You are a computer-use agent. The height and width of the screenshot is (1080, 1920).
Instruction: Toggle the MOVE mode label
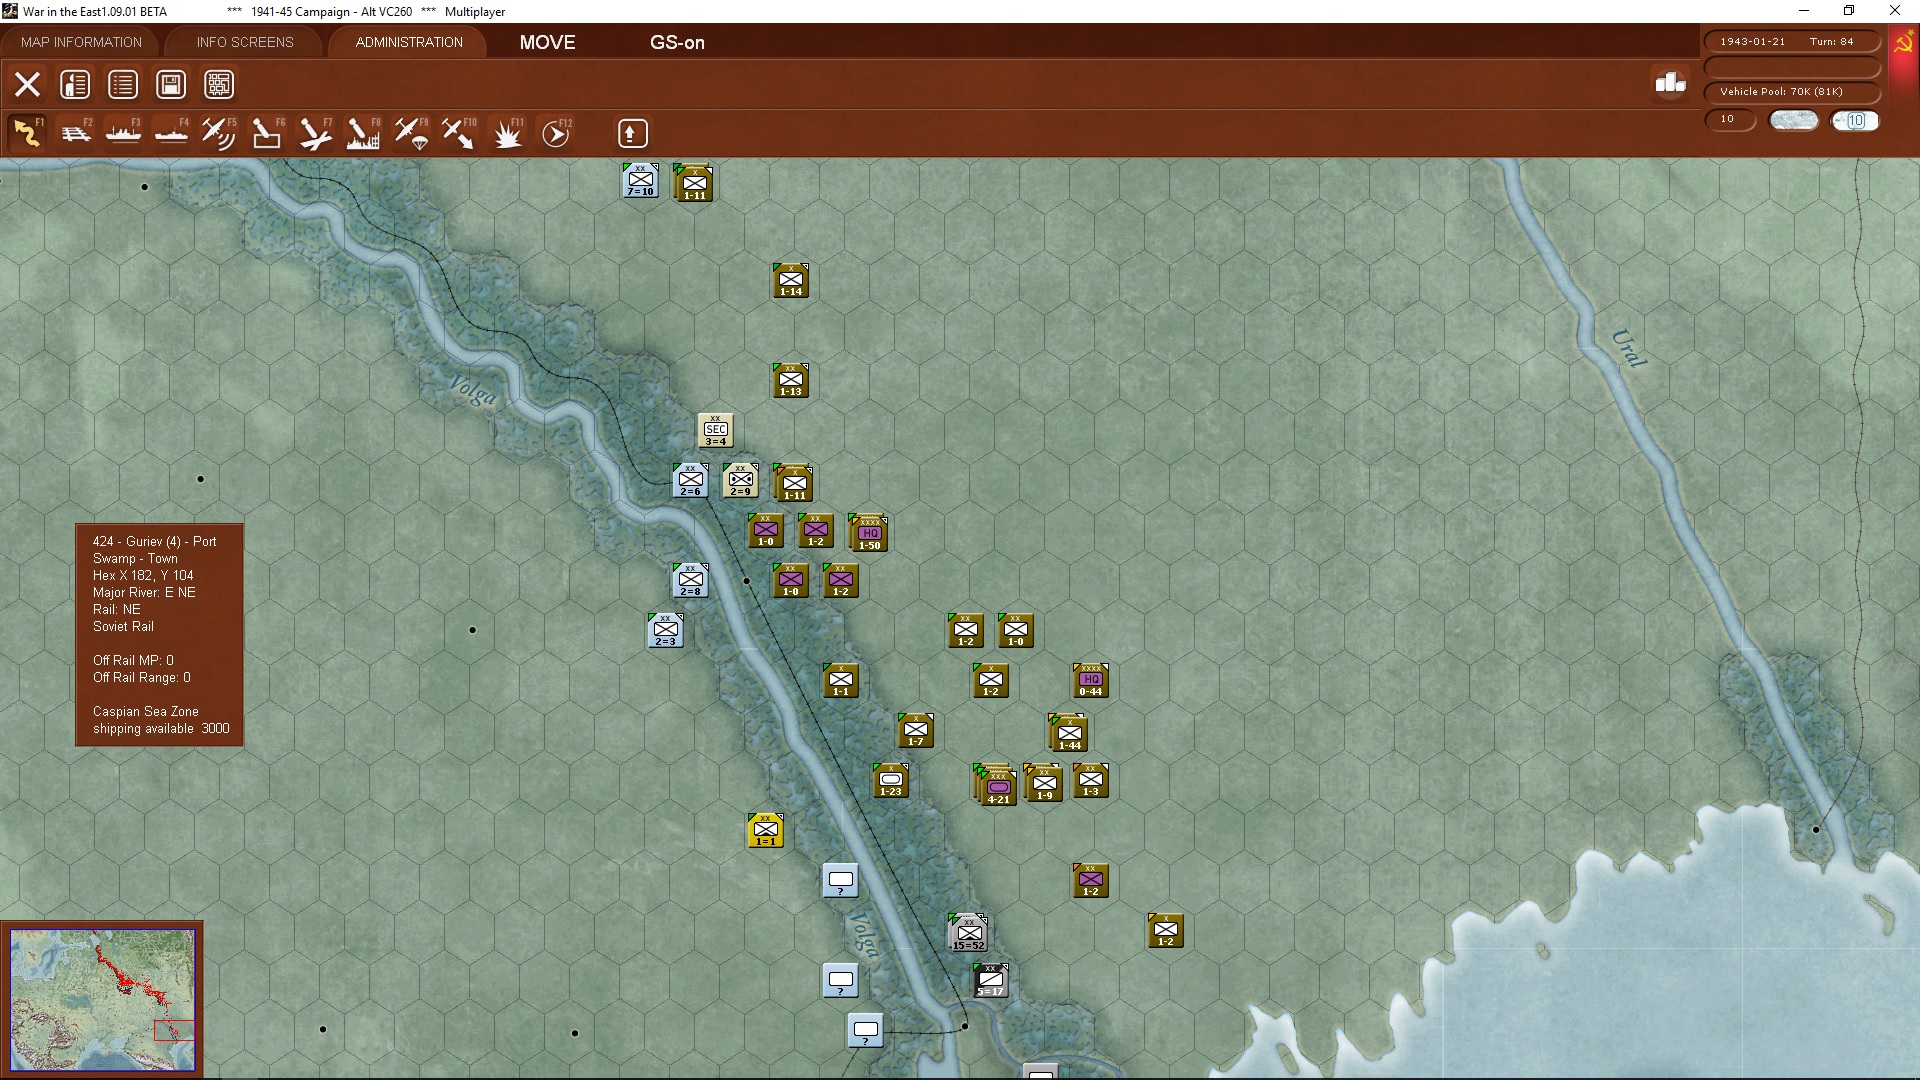pos(547,42)
